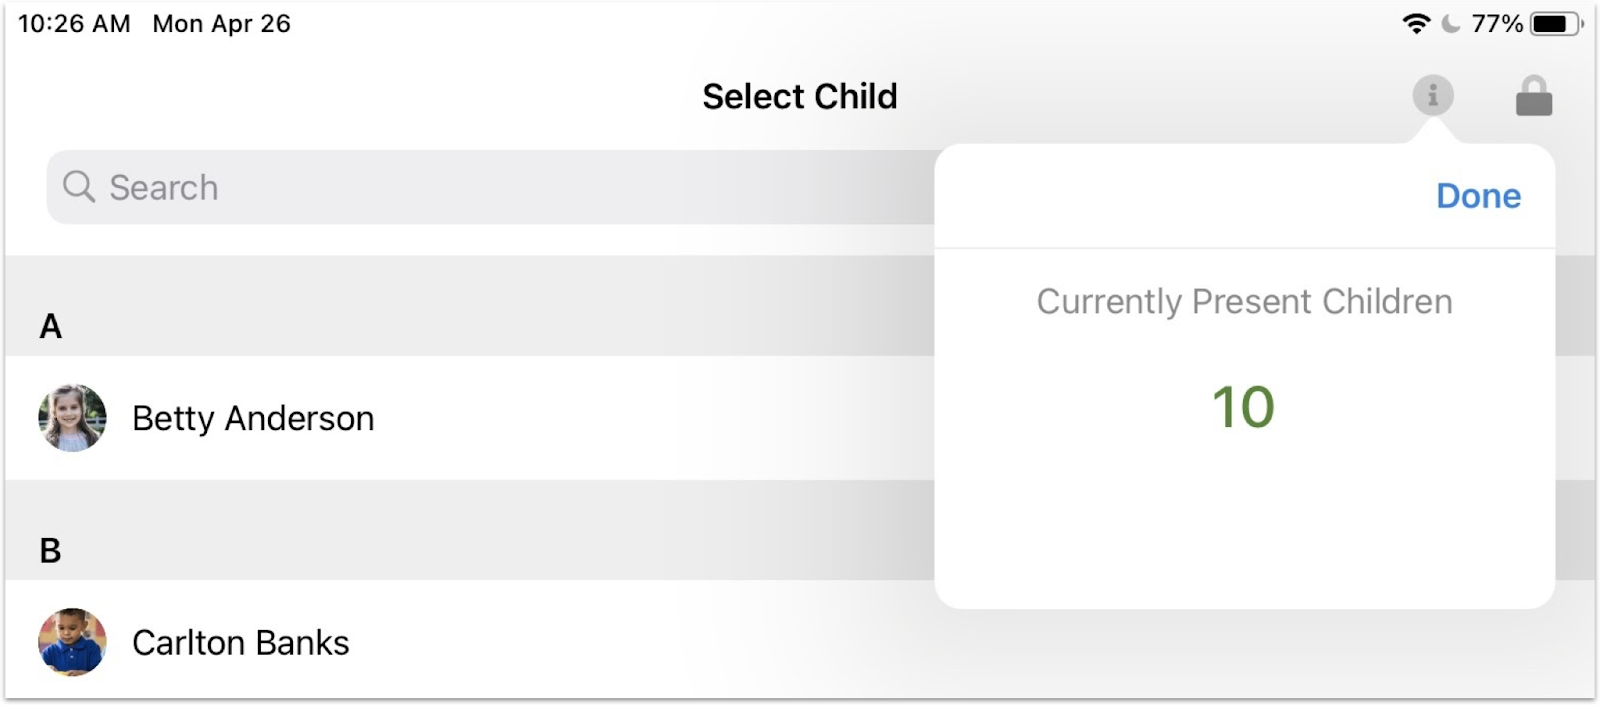Image resolution: width=1600 pixels, height=705 pixels.
Task: Tap the Mon Apr 26 date
Action: pos(221,24)
